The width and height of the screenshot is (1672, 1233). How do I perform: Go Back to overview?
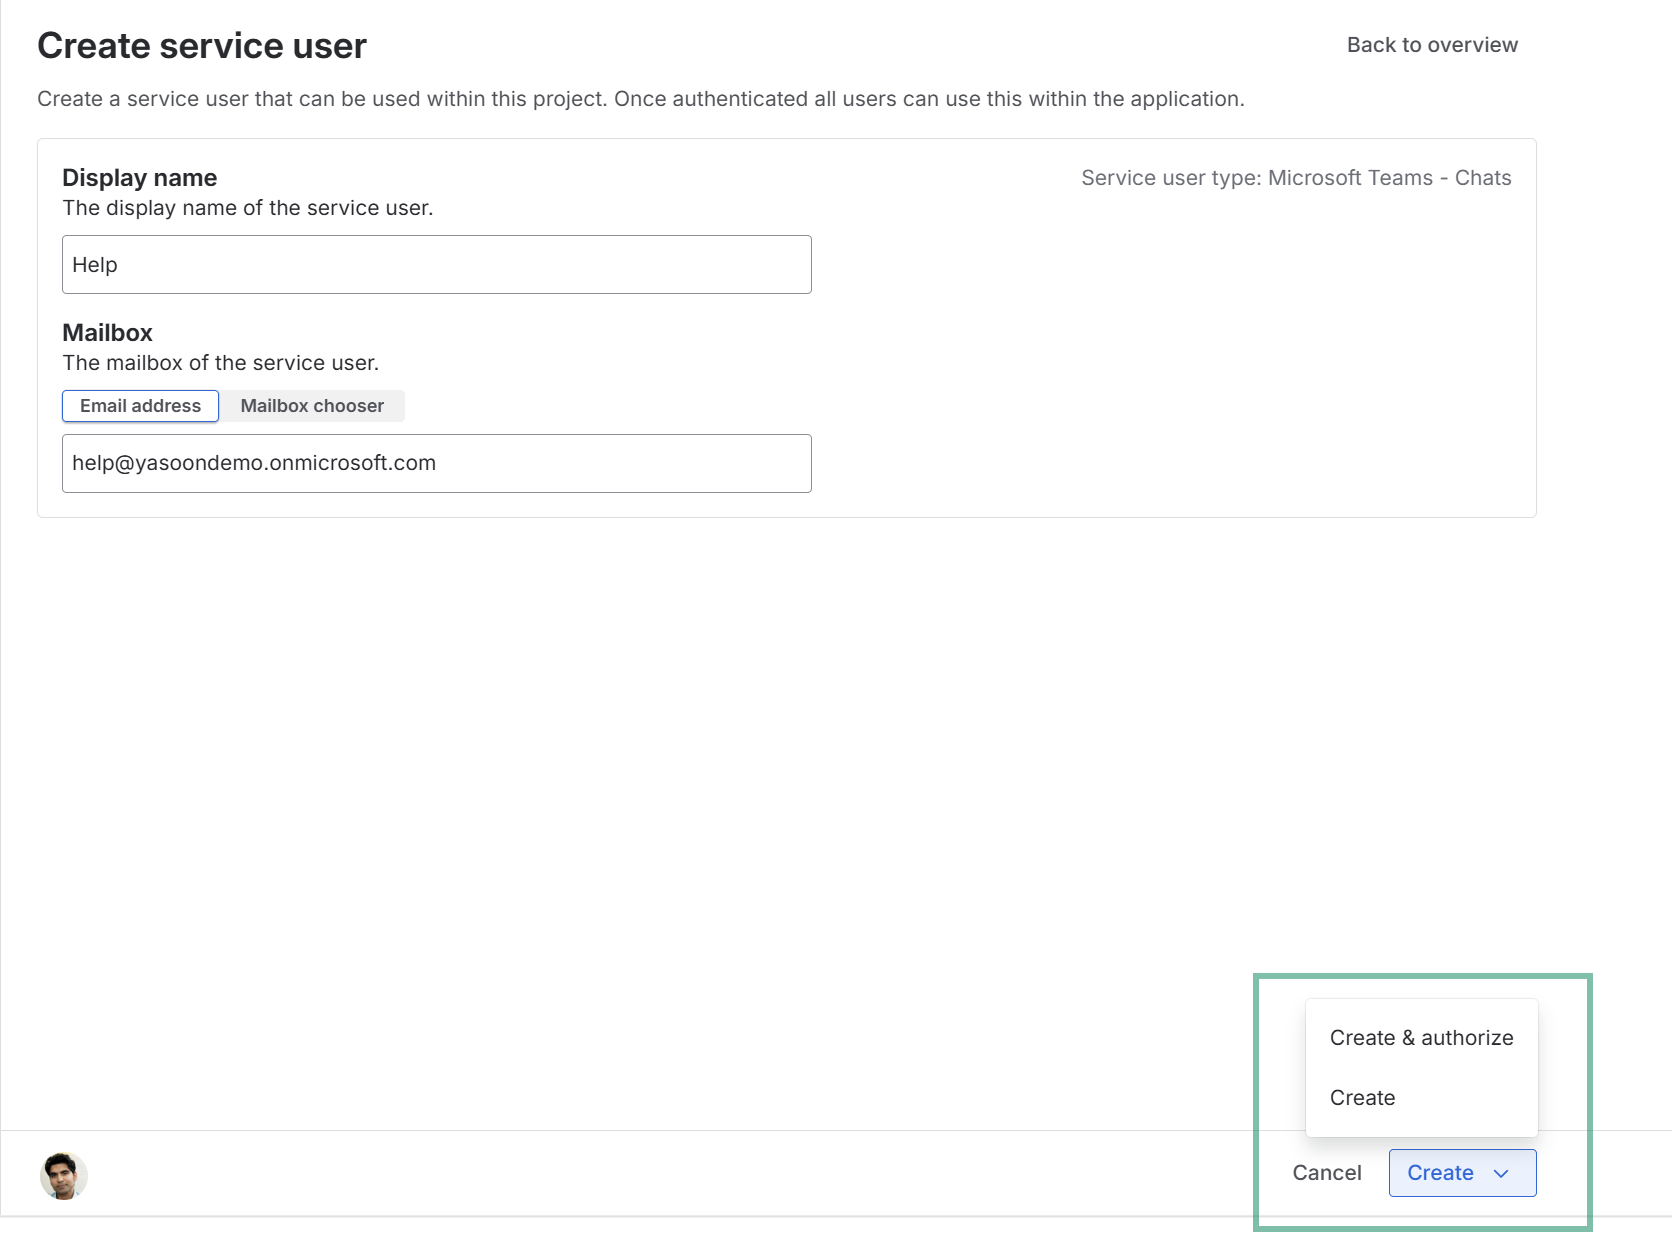coord(1431,45)
